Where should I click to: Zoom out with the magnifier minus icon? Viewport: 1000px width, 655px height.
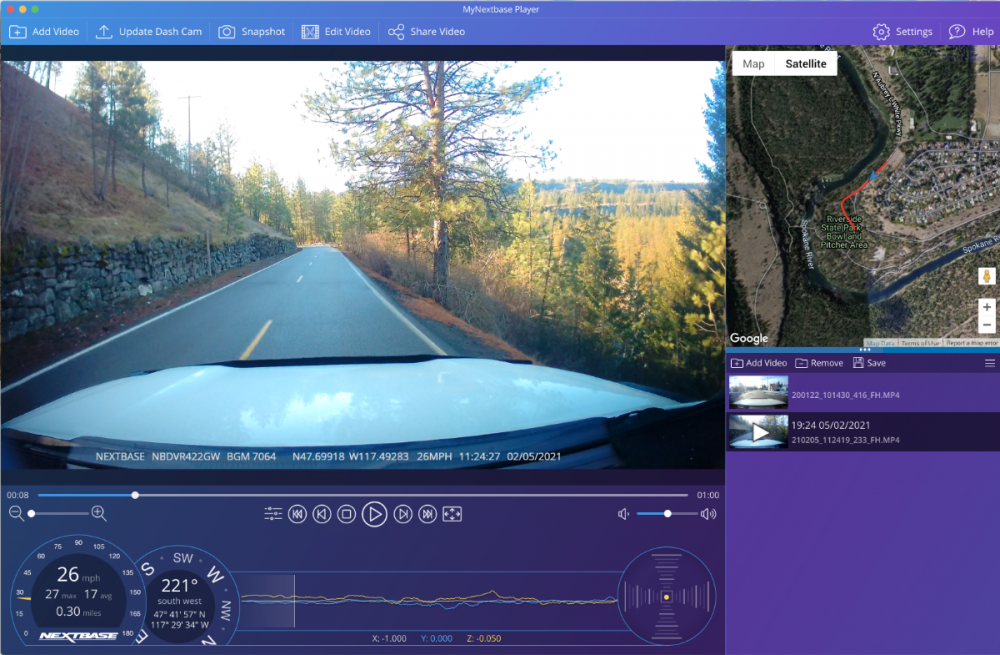pos(16,513)
